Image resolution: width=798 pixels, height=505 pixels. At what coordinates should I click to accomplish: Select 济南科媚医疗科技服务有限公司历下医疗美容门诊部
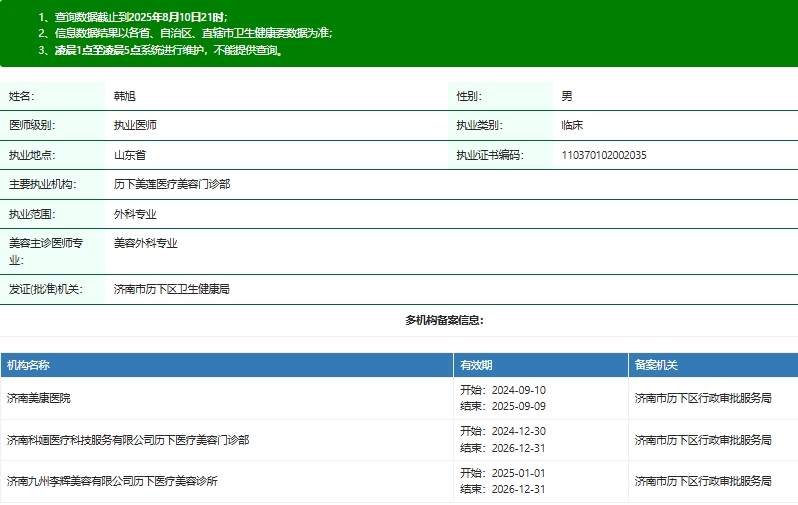128,440
